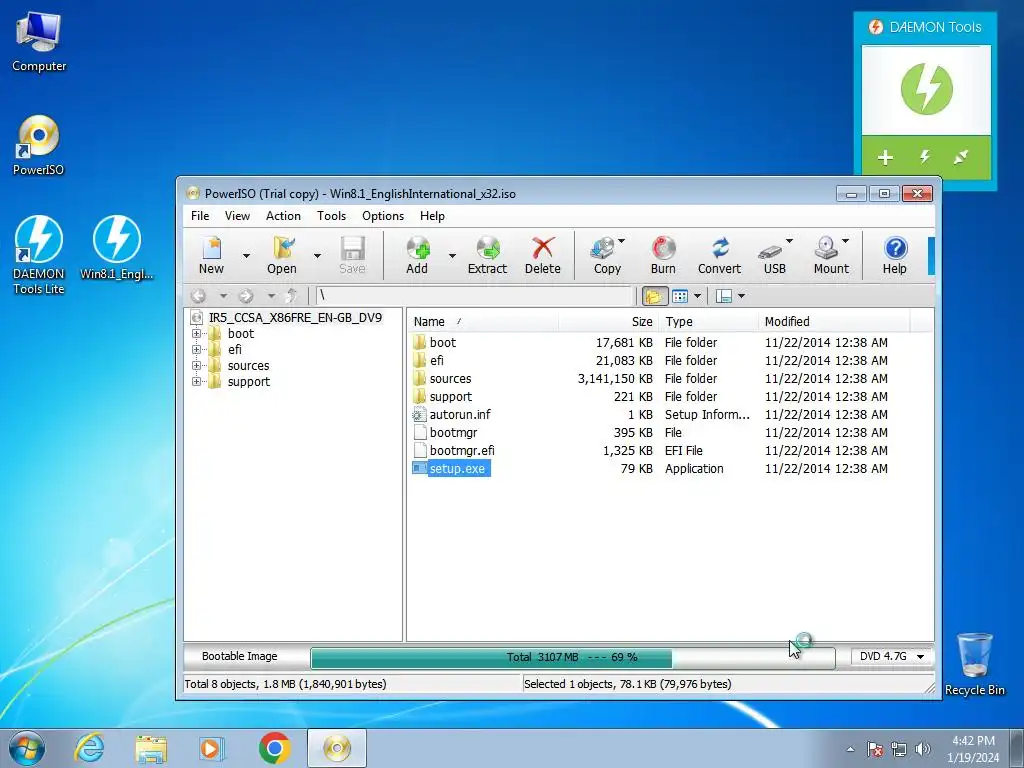The image size is (1024, 768).
Task: Open Google Chrome from the taskbar
Action: [x=274, y=748]
